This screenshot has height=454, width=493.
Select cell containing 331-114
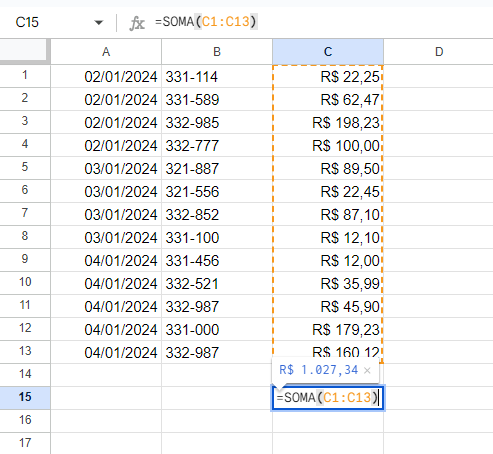(217, 76)
